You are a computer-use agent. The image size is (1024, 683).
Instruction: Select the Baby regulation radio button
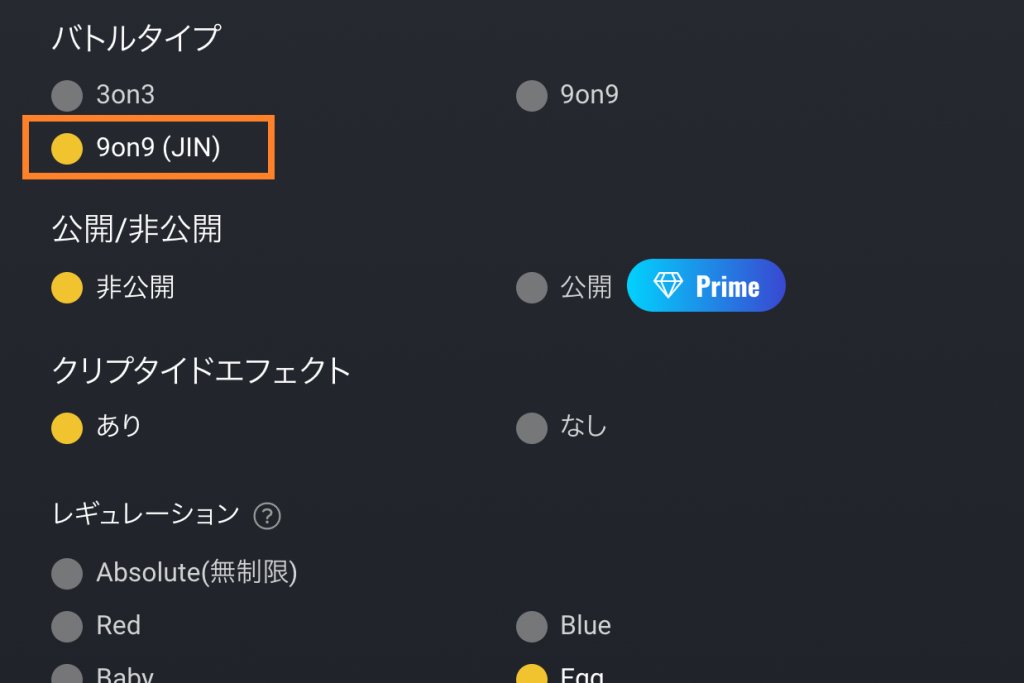pos(67,676)
